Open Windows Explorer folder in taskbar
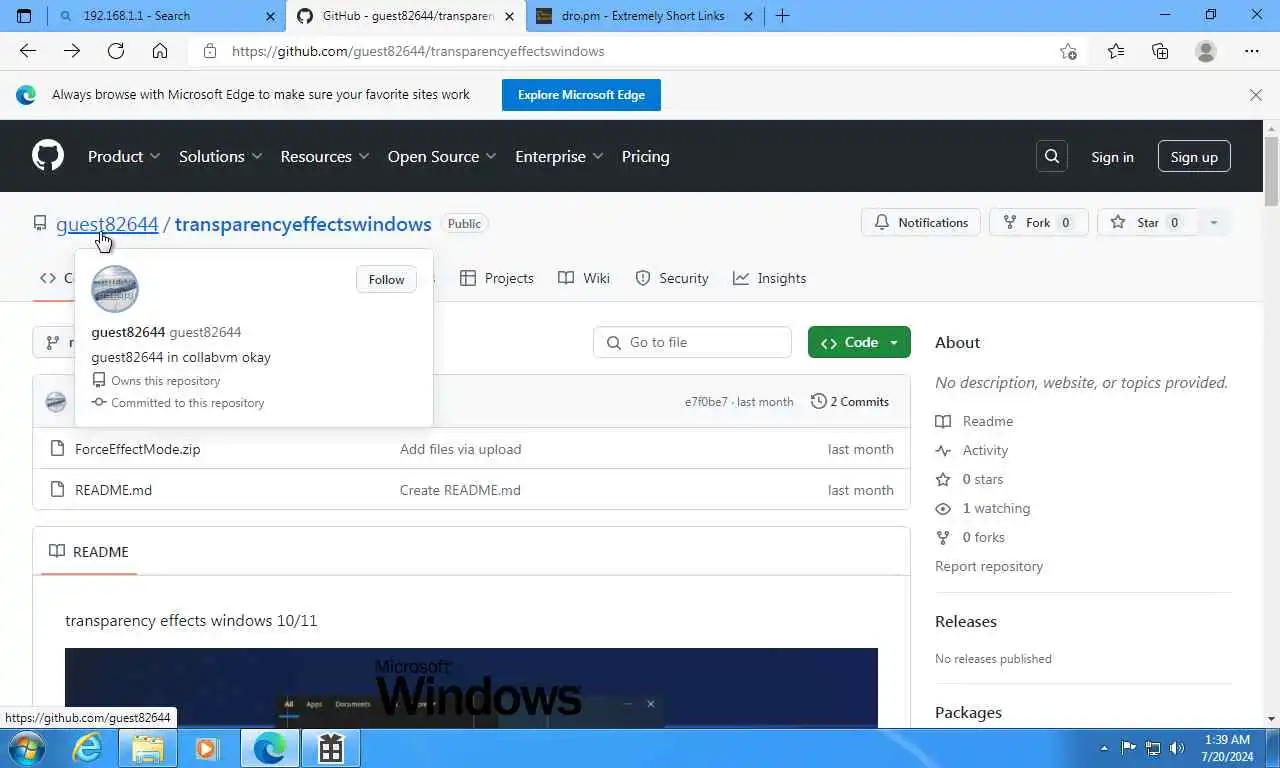 click(x=148, y=748)
